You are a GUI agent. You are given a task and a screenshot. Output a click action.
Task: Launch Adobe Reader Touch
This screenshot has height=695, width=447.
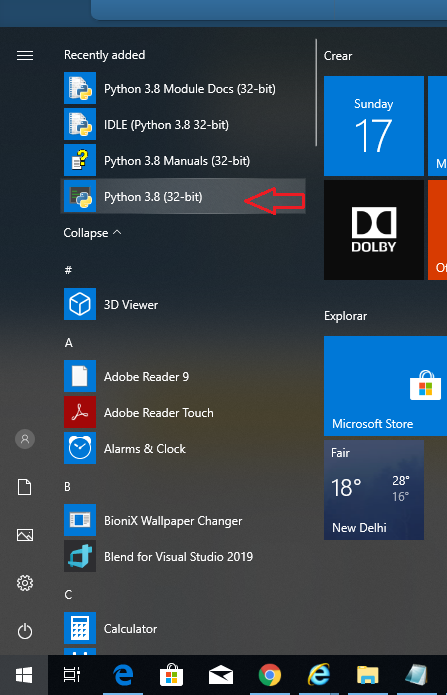coord(183,413)
